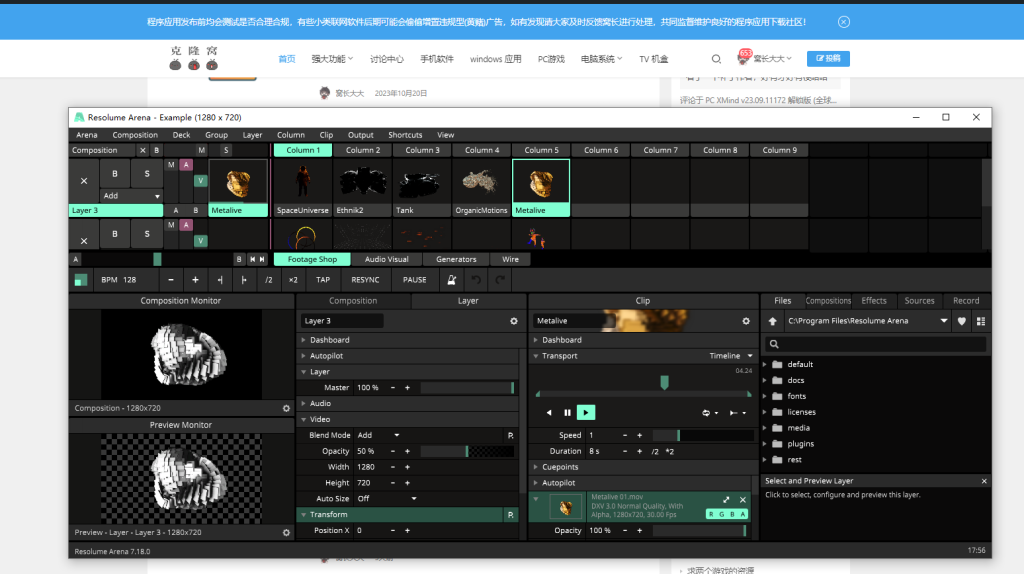Toggle the green BPM sync square
The width and height of the screenshot is (1024, 574).
point(80,280)
